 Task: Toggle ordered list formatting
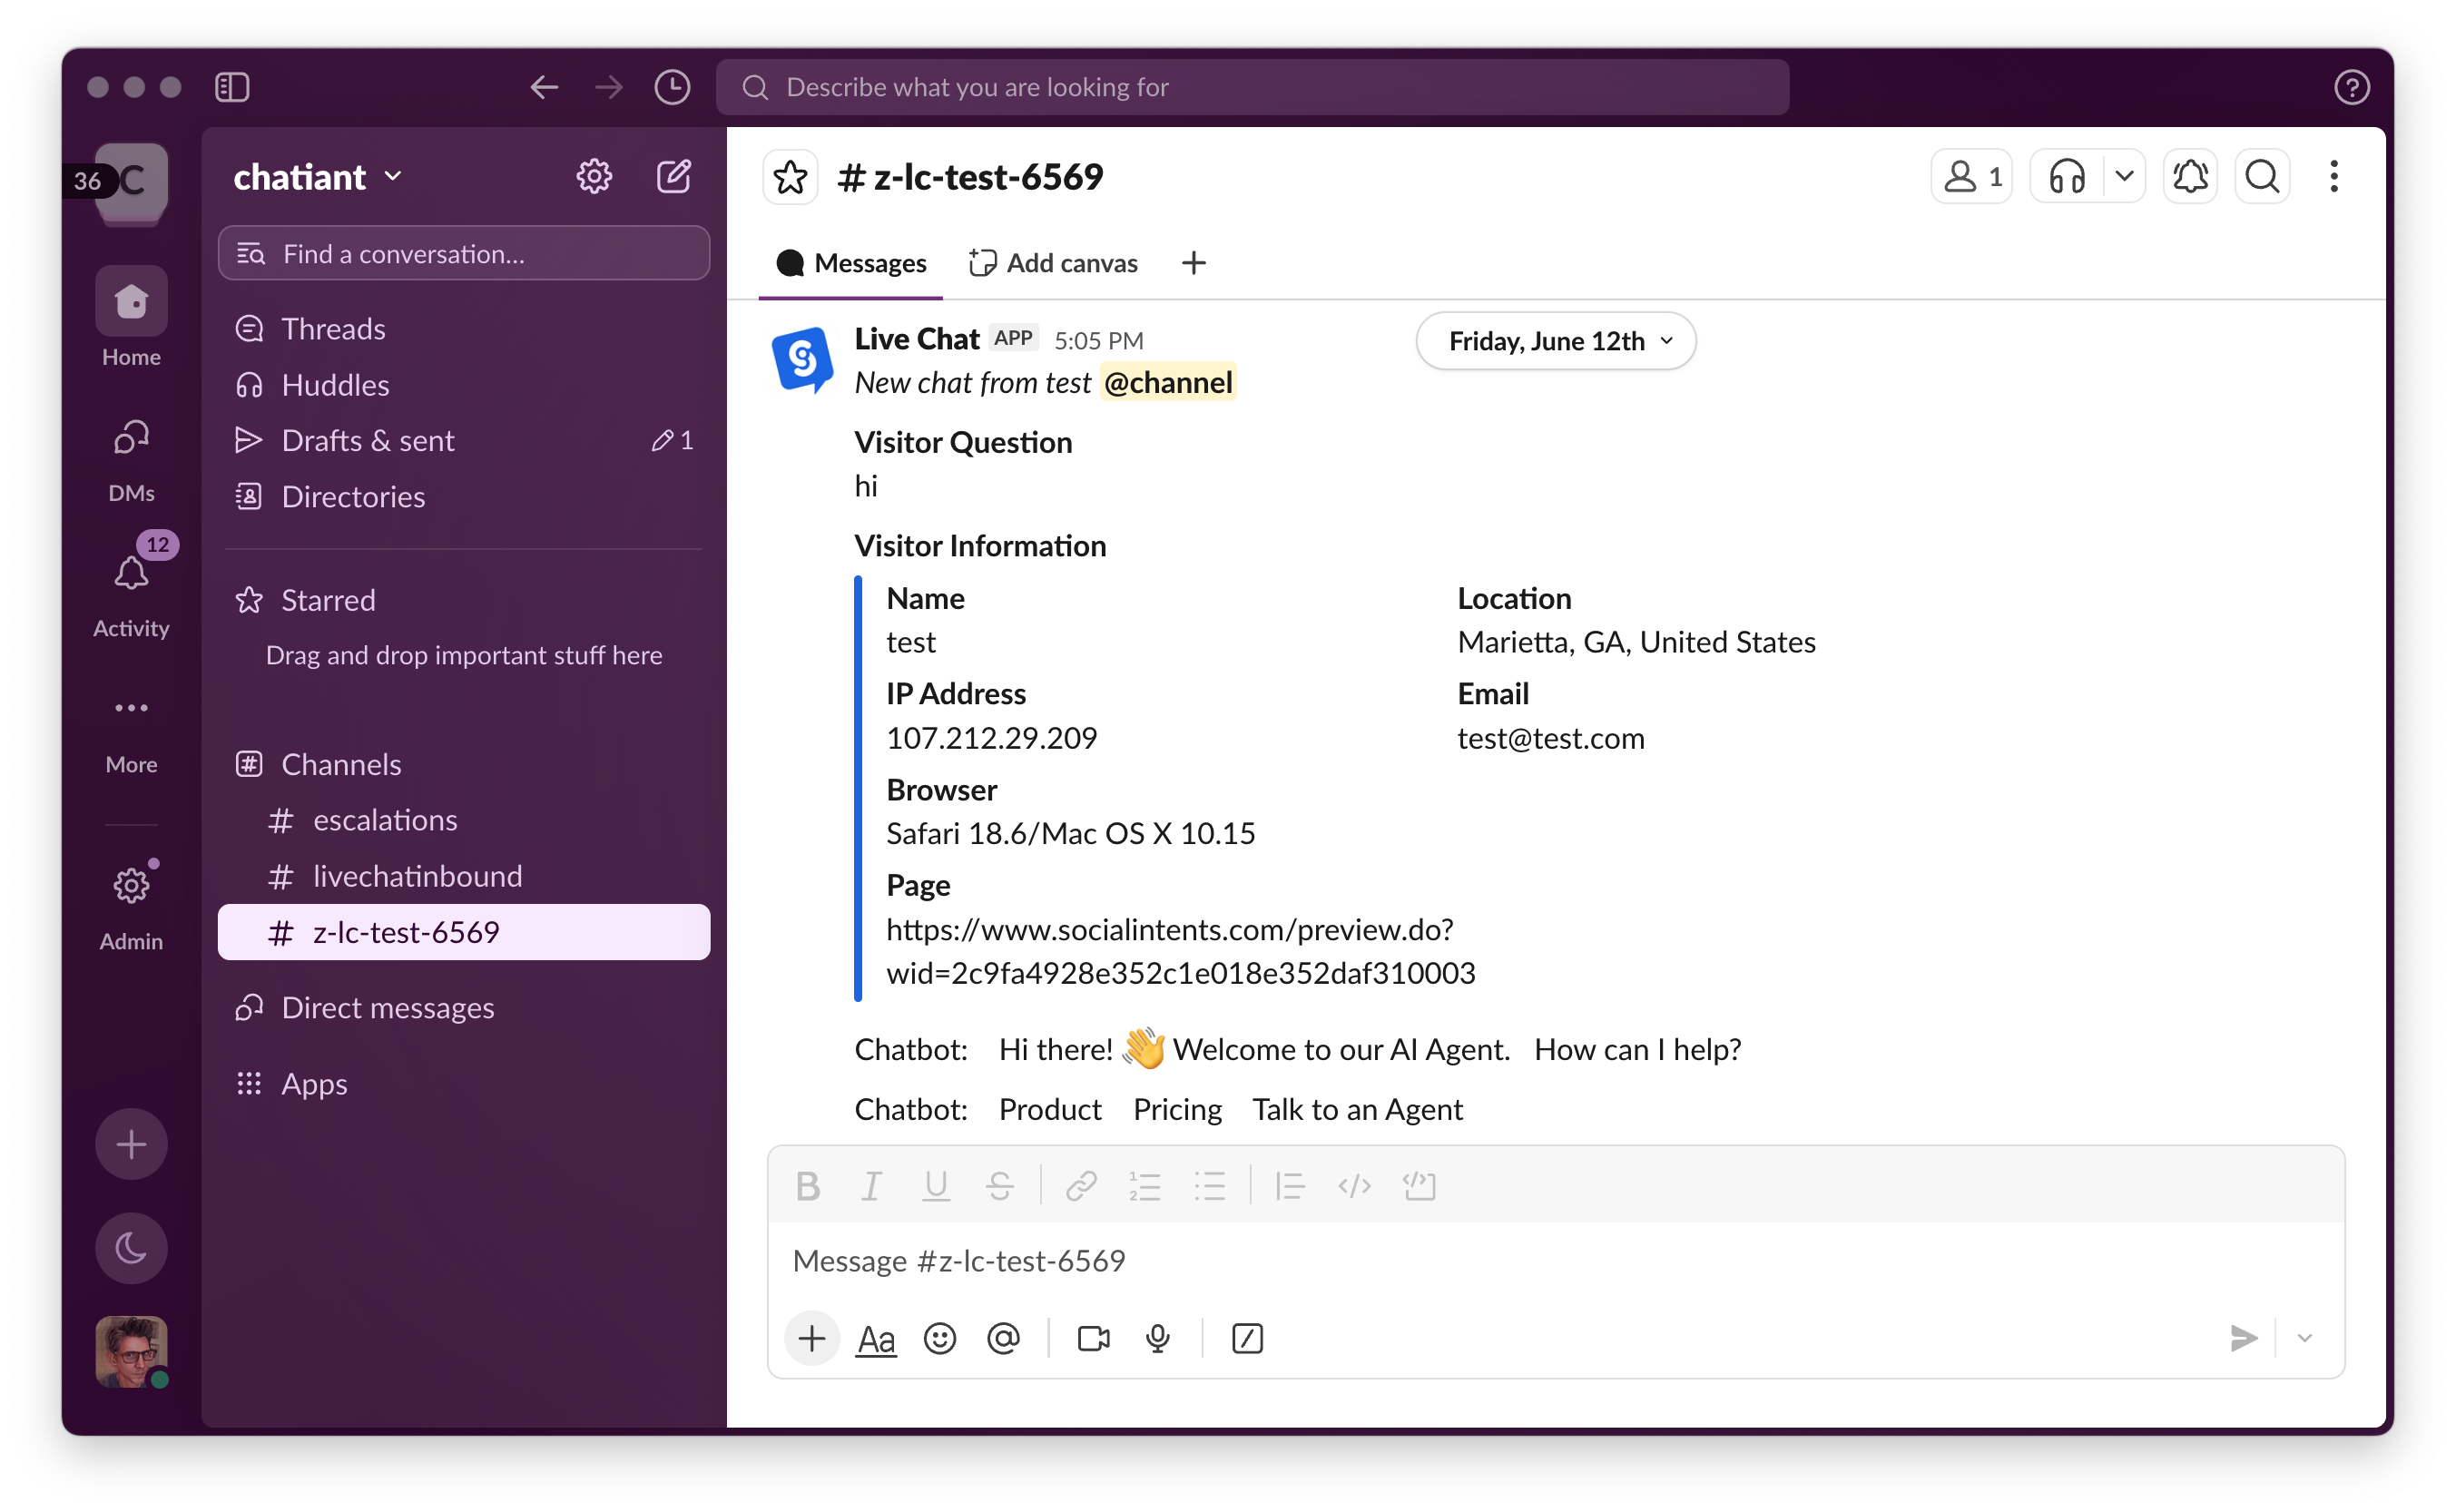1145,1186
